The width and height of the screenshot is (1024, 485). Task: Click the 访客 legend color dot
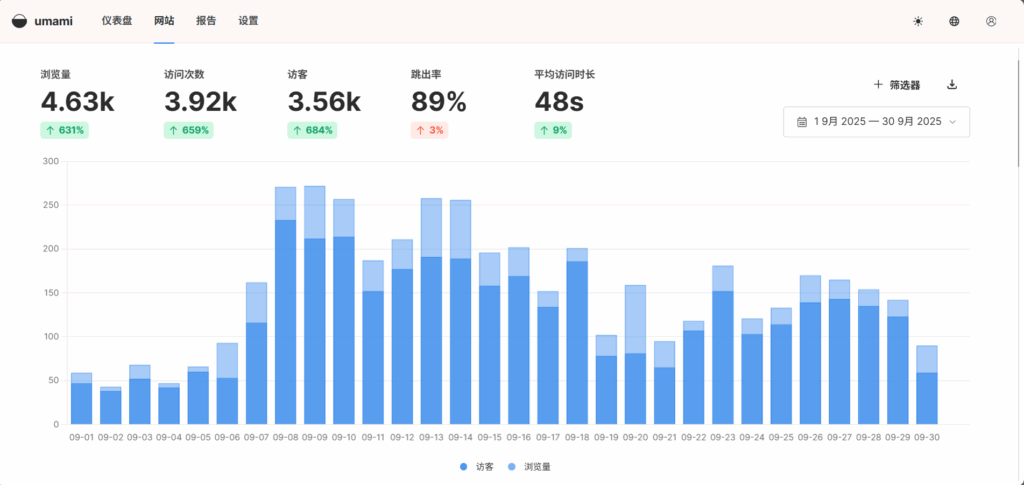[464, 466]
